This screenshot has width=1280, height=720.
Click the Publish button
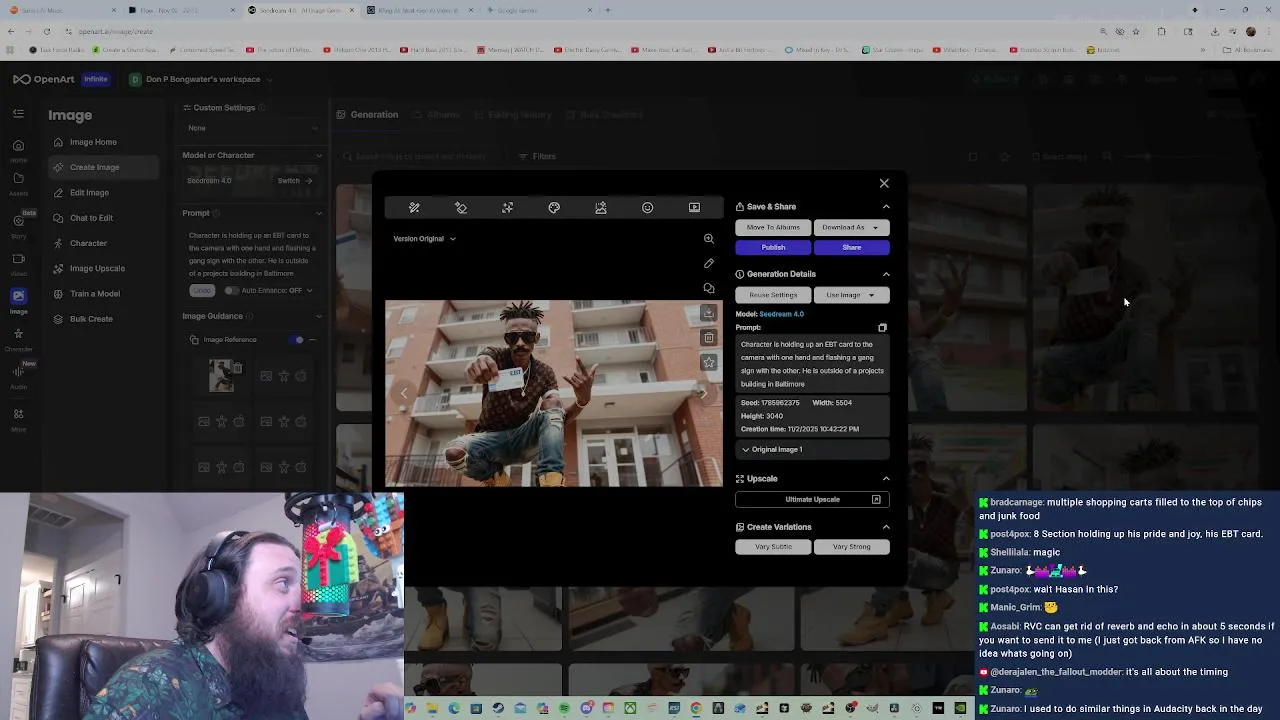tap(773, 247)
